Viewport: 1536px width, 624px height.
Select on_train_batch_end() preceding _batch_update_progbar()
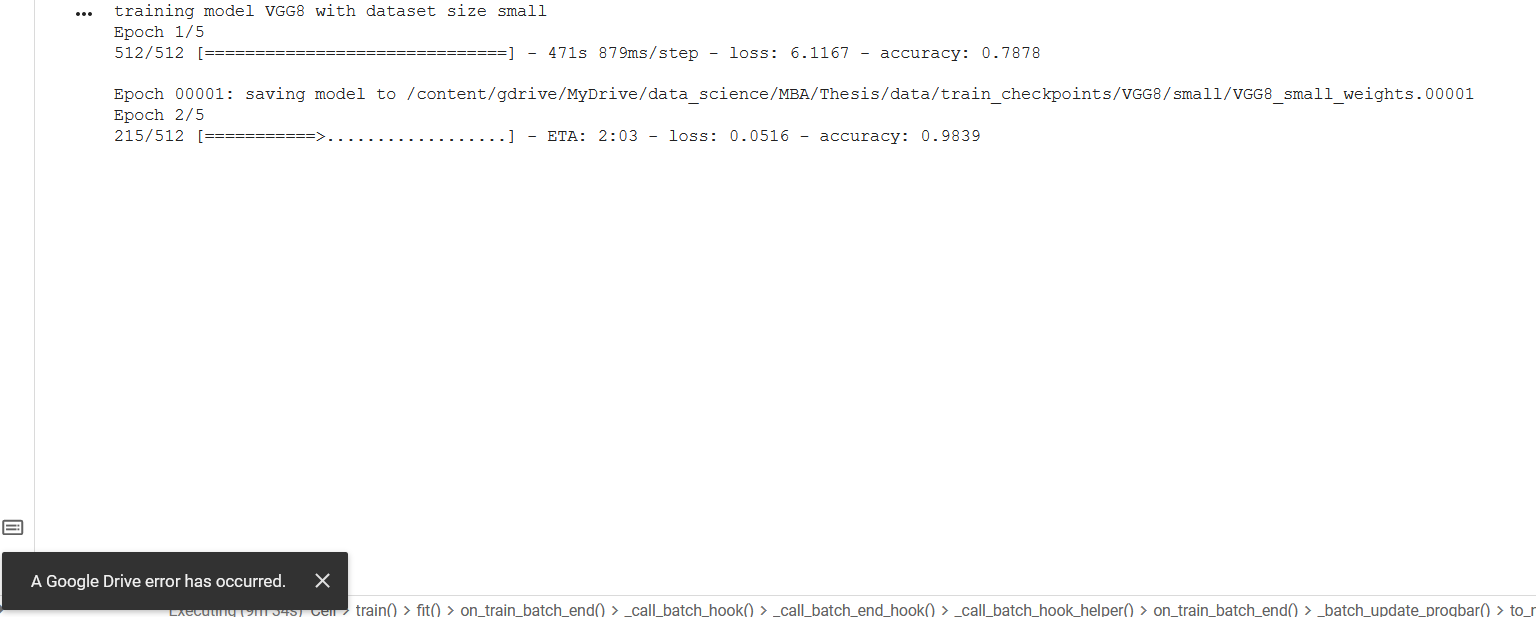pos(1226,610)
